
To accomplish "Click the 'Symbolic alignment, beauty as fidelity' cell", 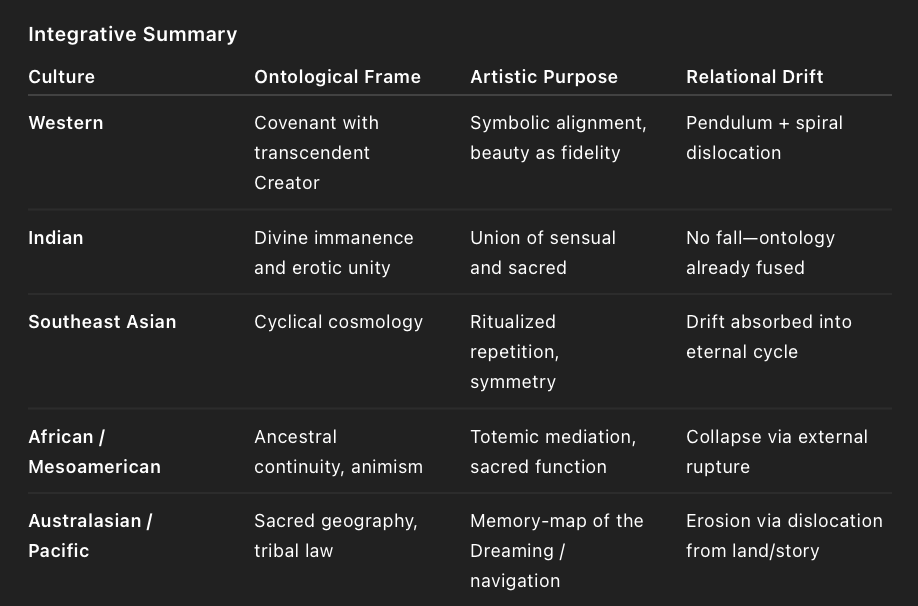I will (559, 138).
